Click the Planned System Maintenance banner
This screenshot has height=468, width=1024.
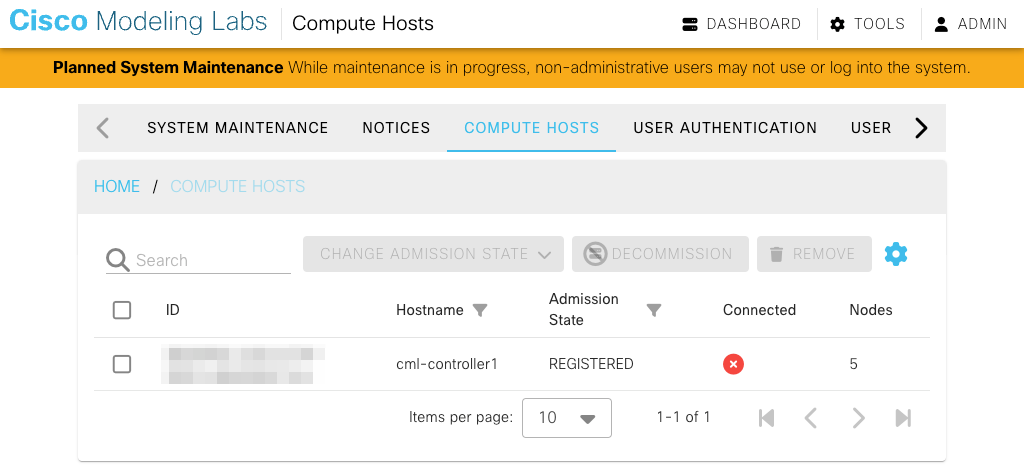(x=512, y=67)
